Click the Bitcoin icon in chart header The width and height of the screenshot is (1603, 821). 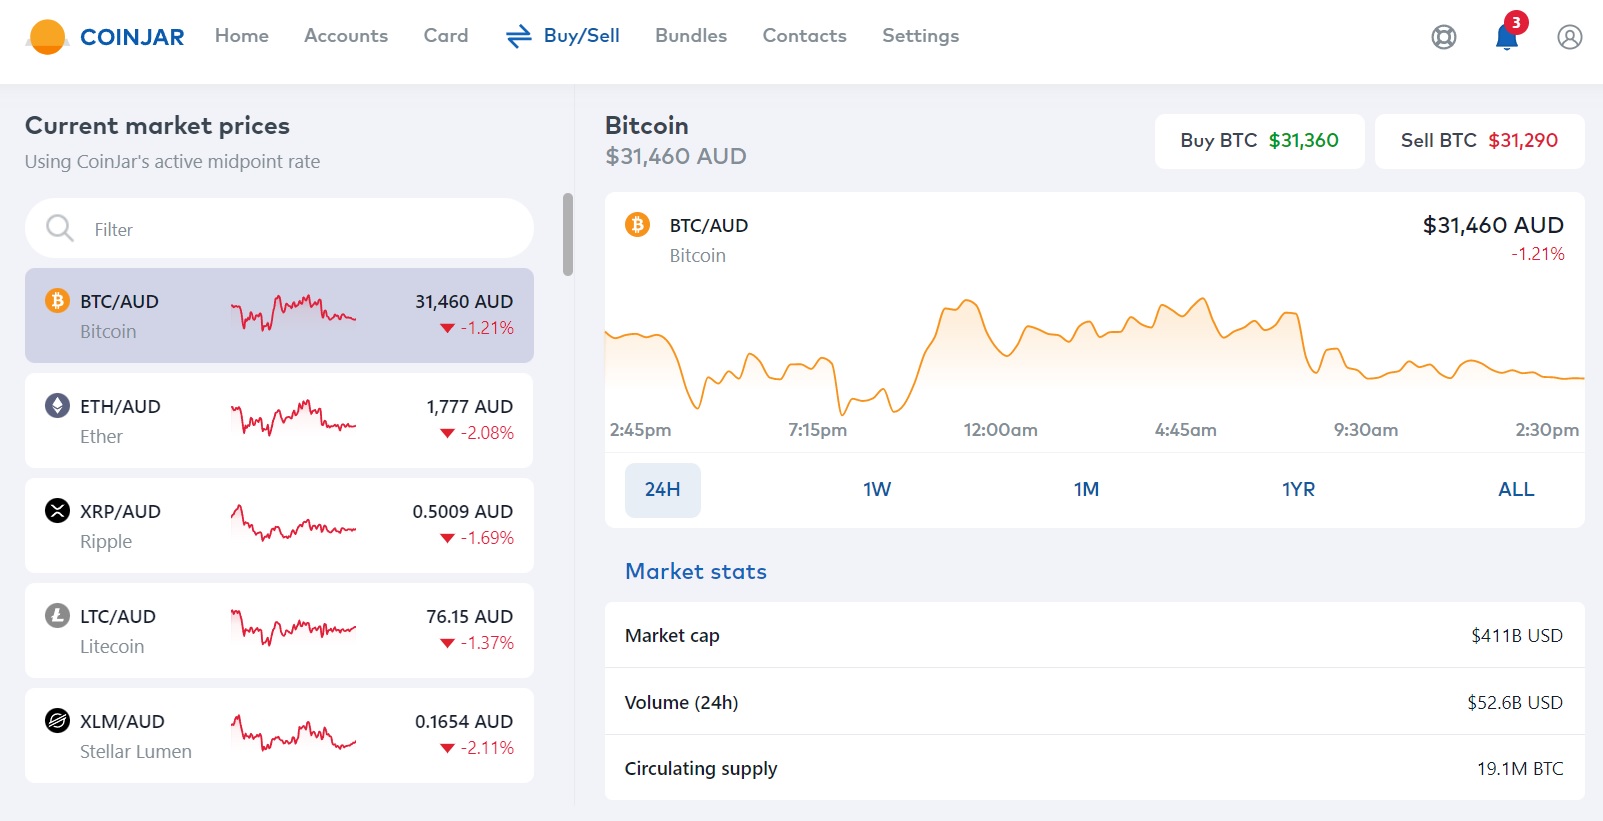pyautogui.click(x=637, y=224)
